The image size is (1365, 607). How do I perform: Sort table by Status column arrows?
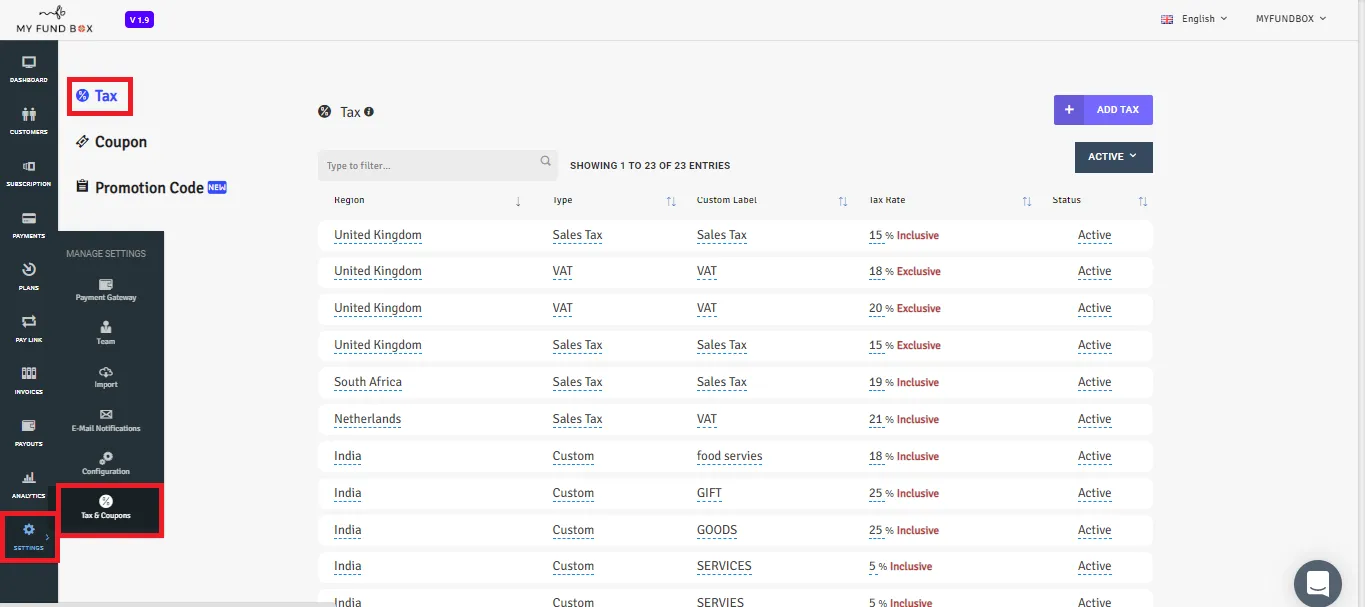[x=1143, y=202]
